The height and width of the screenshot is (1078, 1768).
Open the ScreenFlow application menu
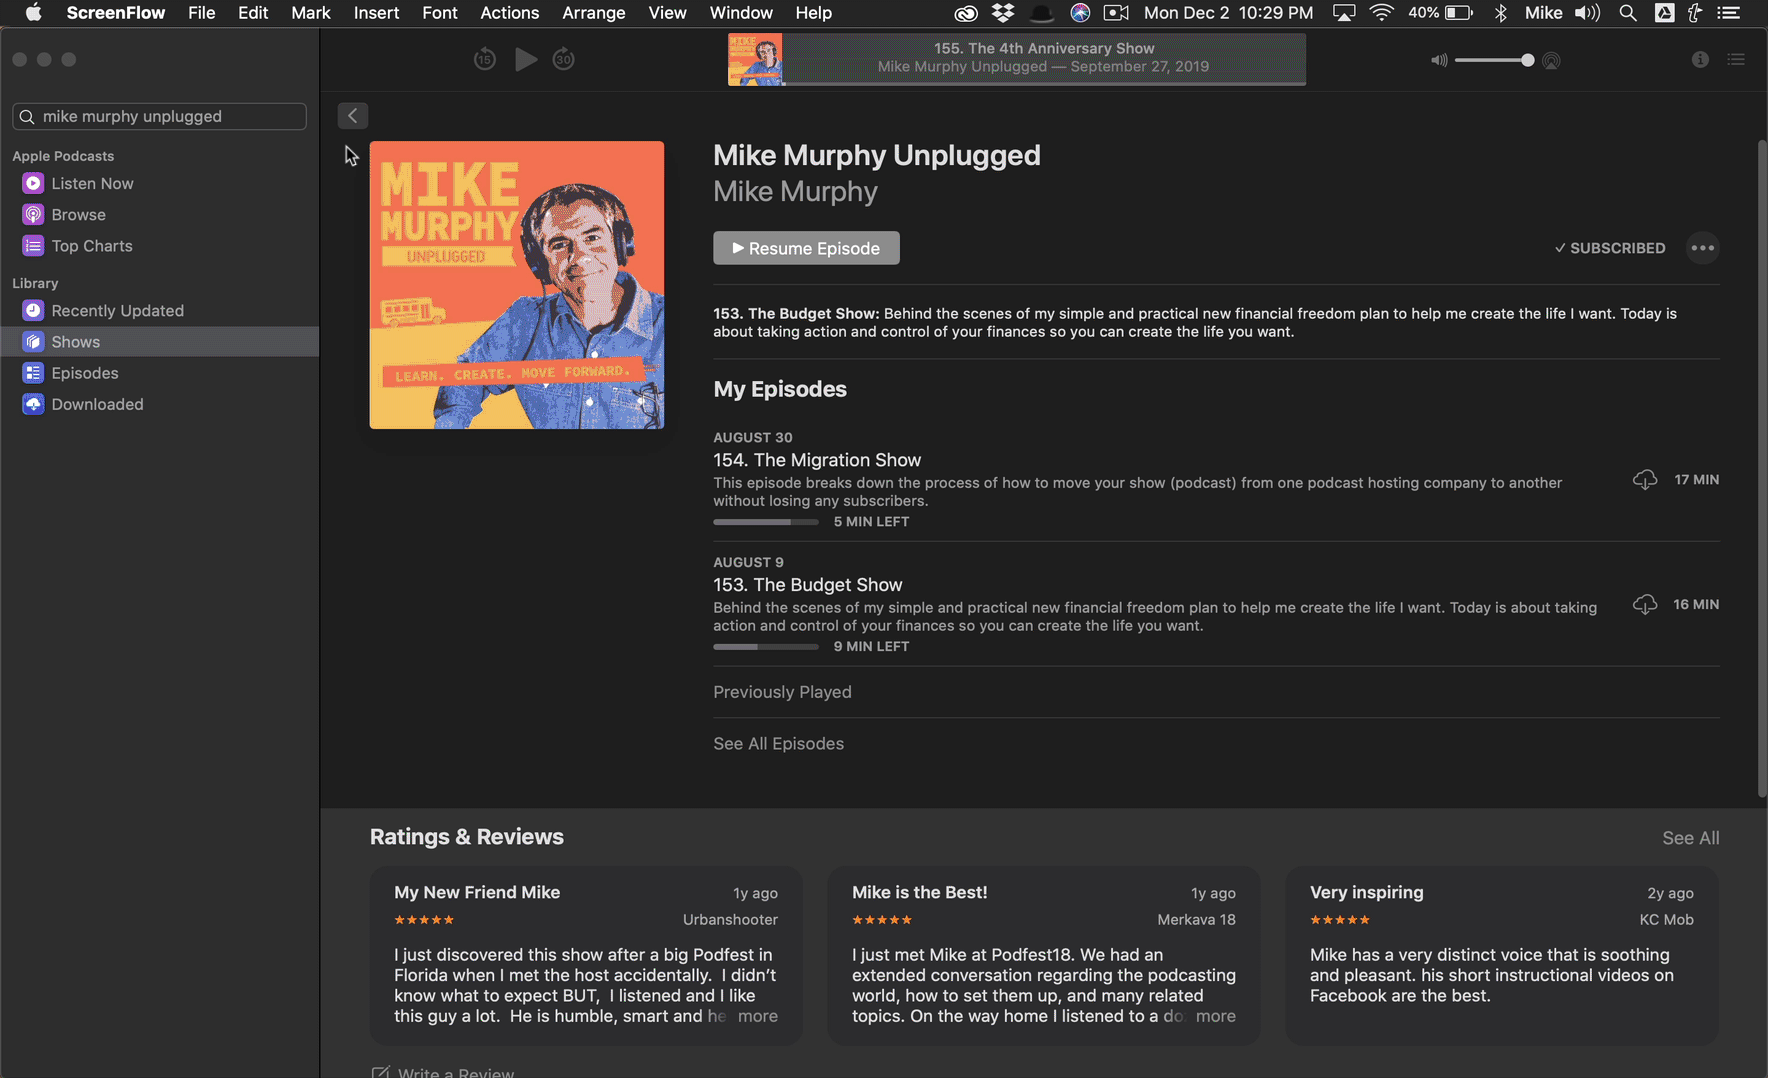116,13
